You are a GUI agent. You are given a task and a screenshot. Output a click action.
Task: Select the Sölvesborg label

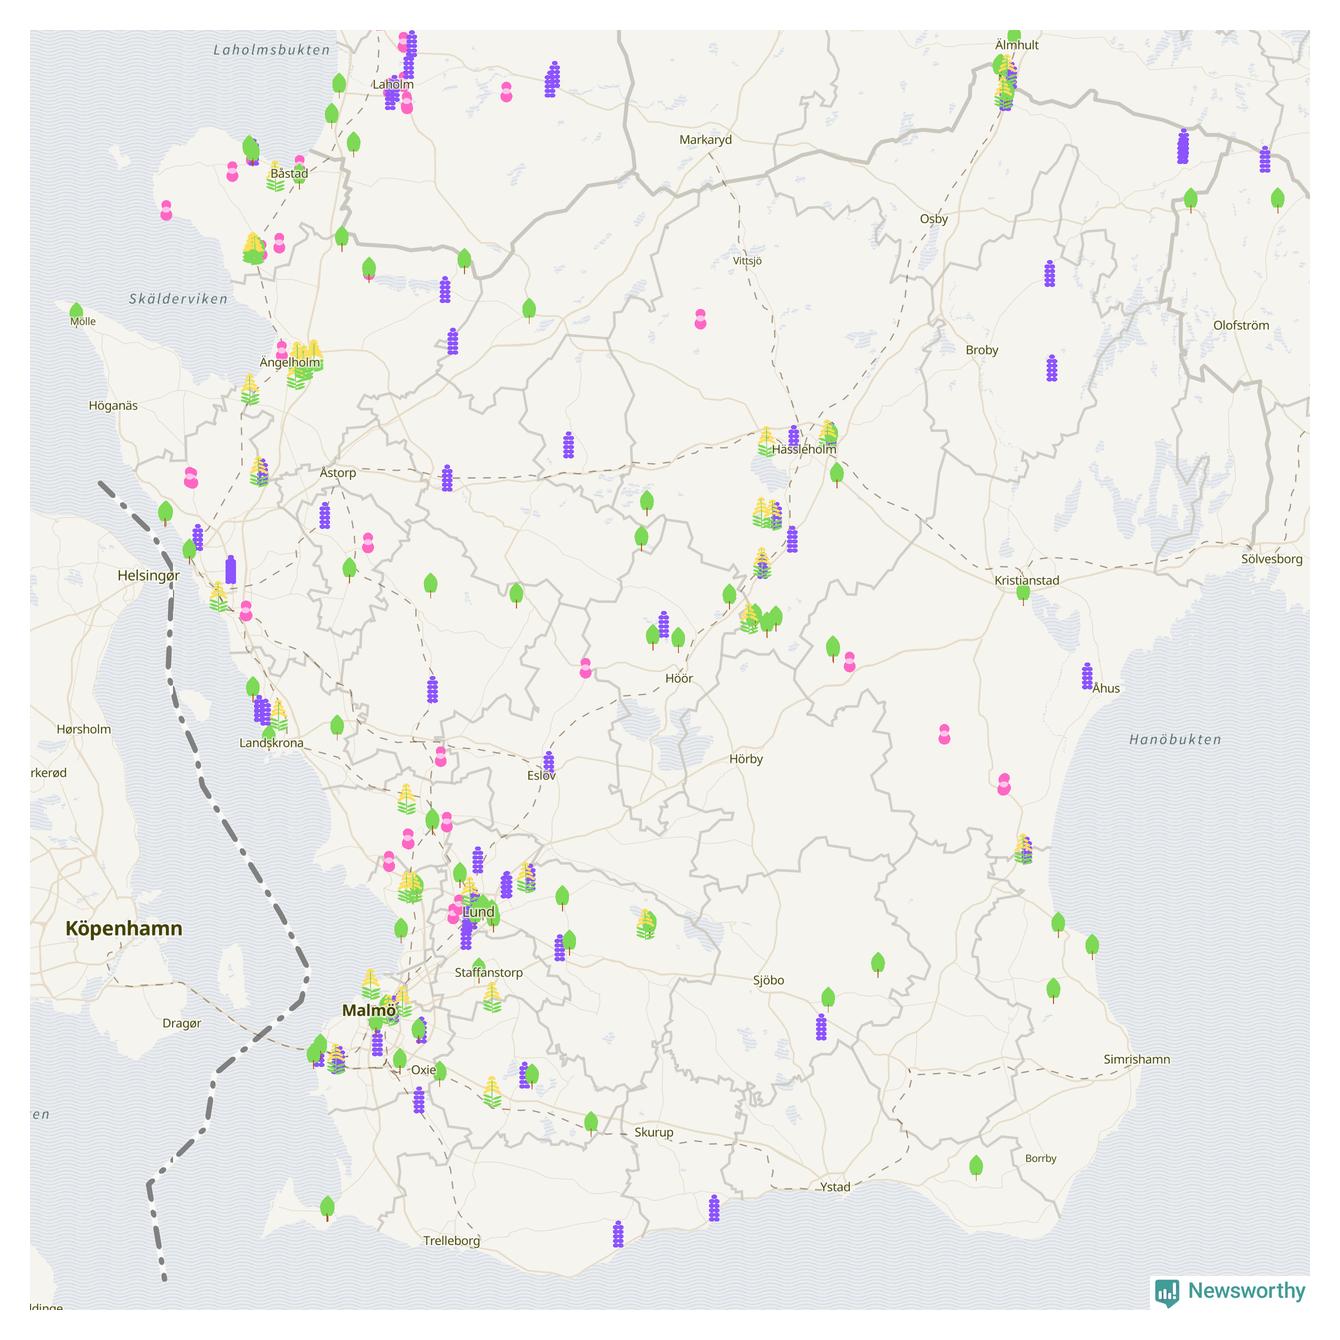[x=1272, y=559]
